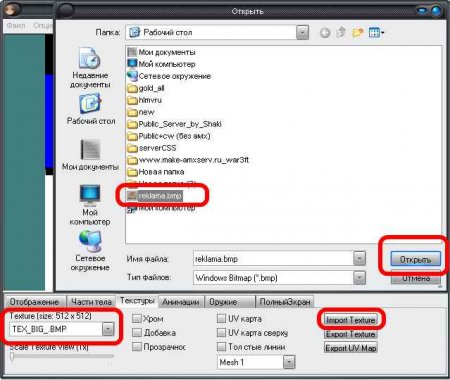Click the Export Texture button
Image resolution: width=450 pixels, height=380 pixels.
click(351, 334)
